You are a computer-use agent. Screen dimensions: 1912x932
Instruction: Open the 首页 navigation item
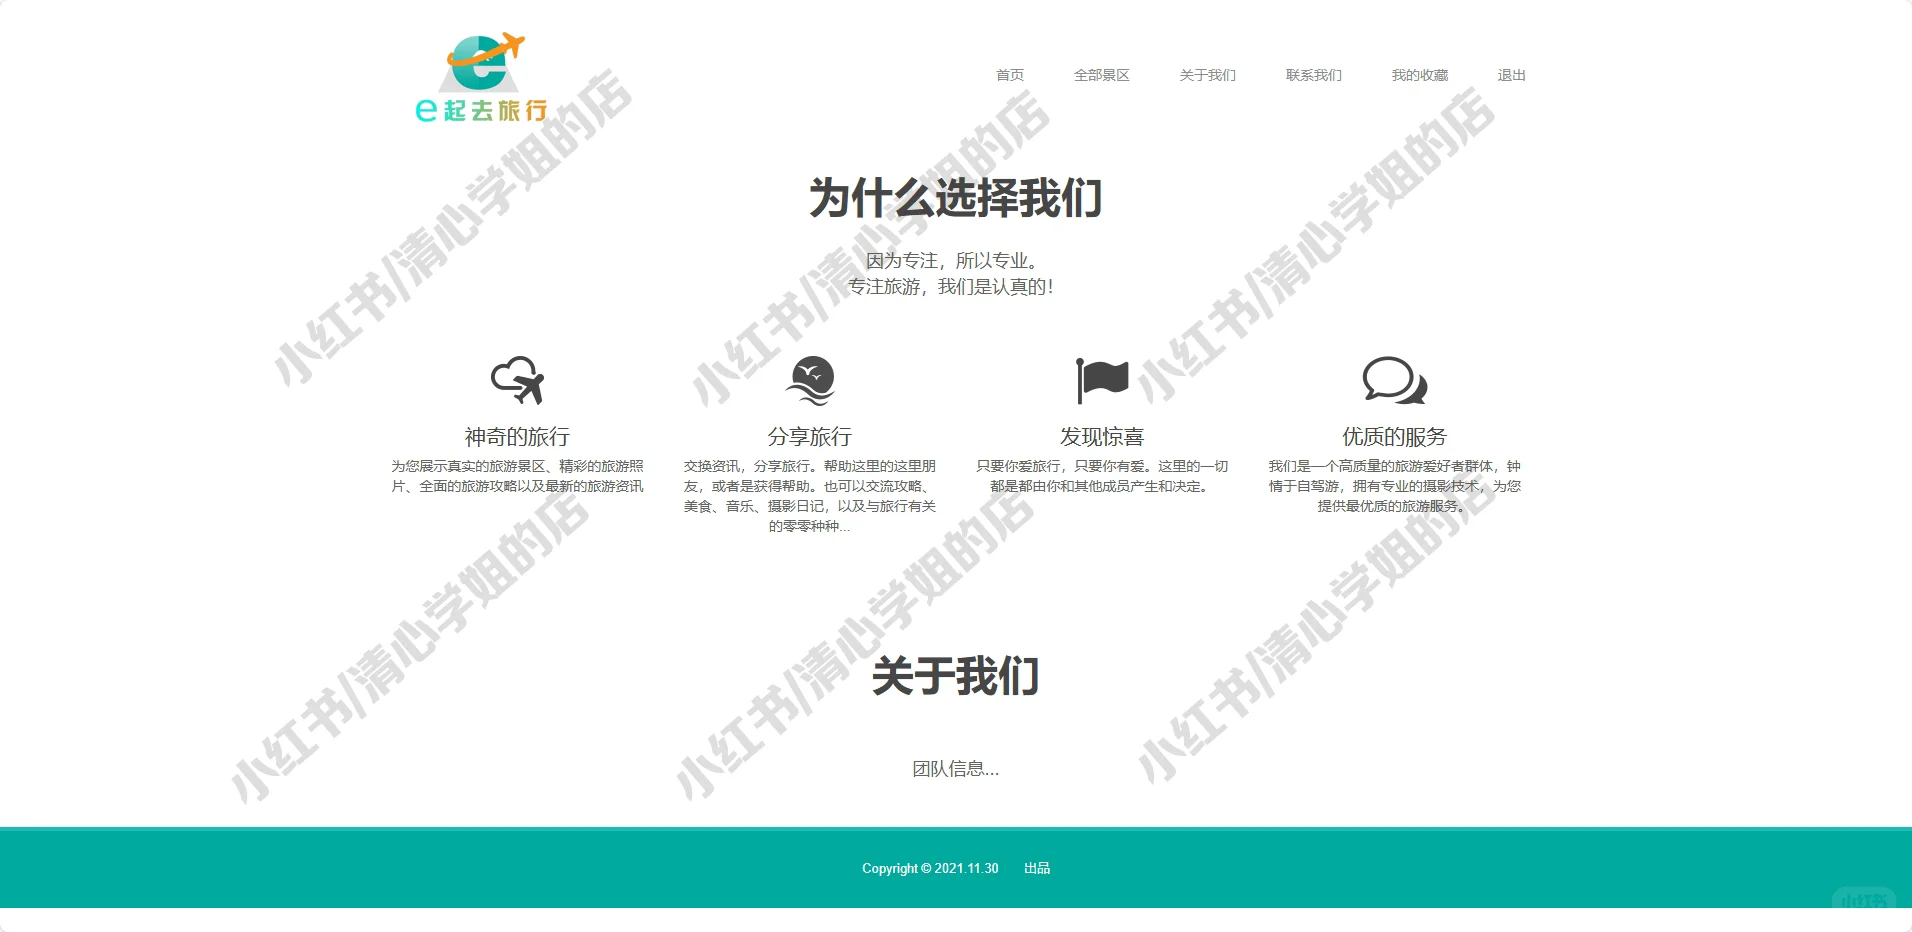tap(1008, 74)
